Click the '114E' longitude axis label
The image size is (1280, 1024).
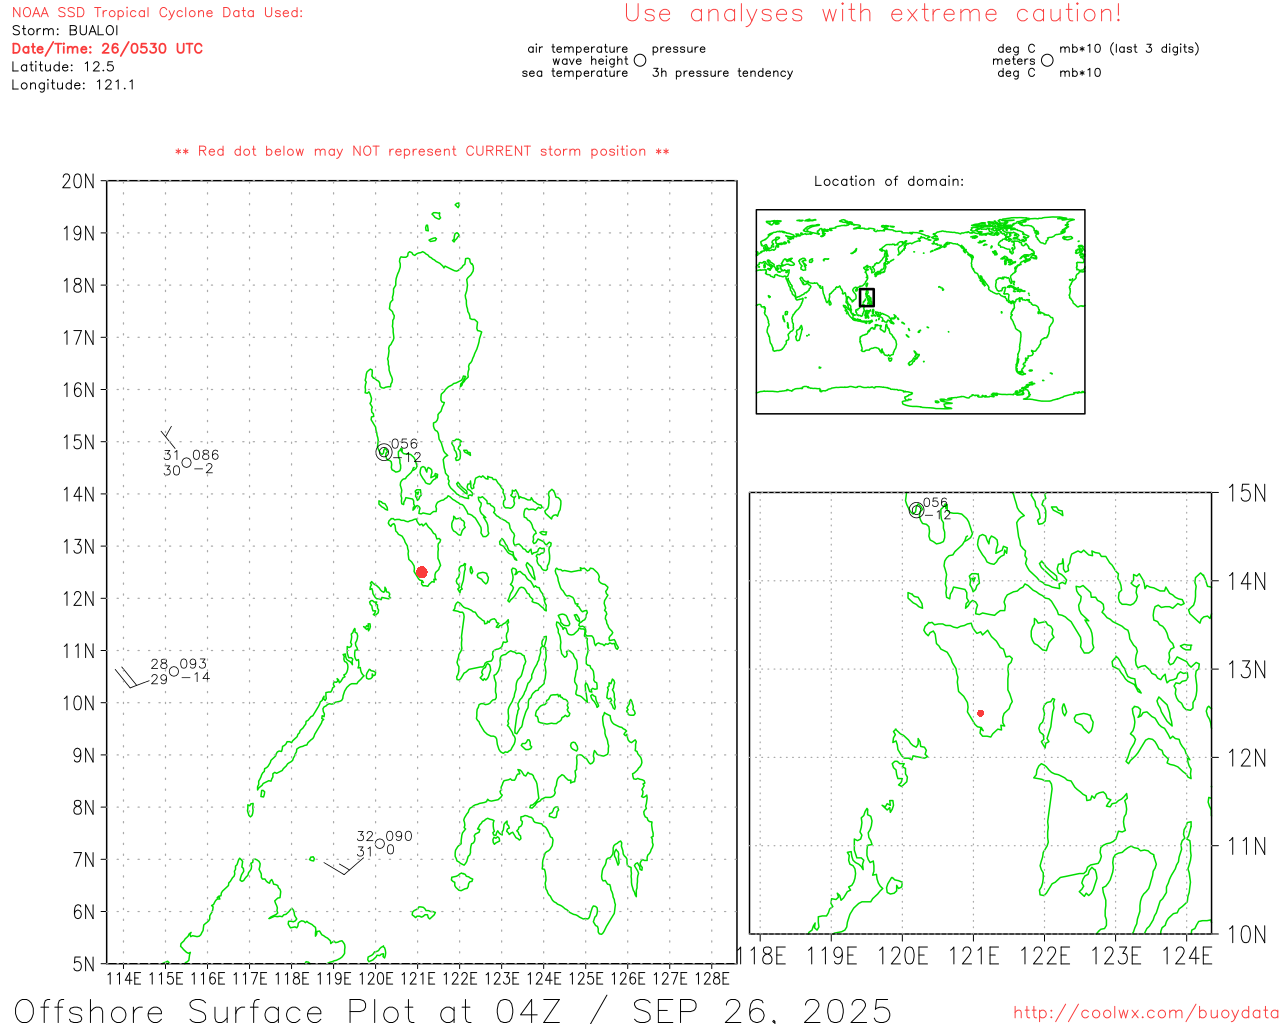pyautogui.click(x=124, y=978)
